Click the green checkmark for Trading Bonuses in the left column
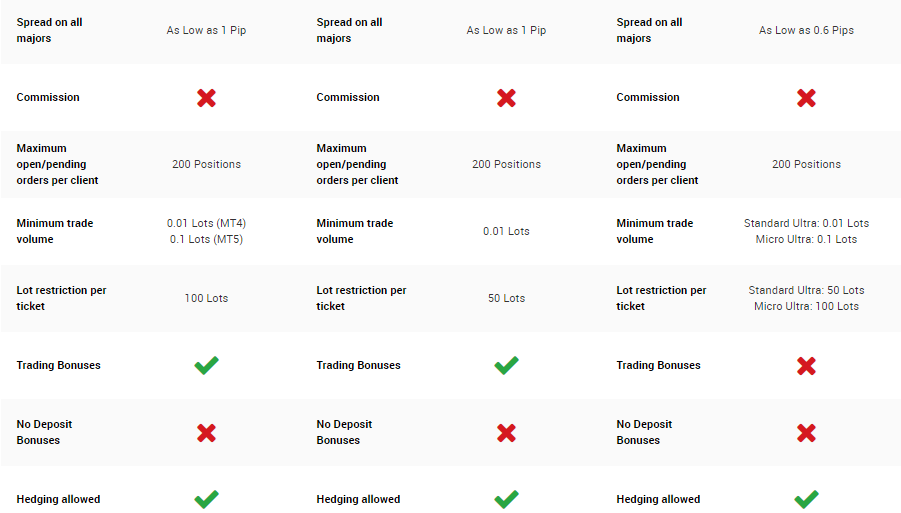The height and width of the screenshot is (513, 901). point(206,365)
